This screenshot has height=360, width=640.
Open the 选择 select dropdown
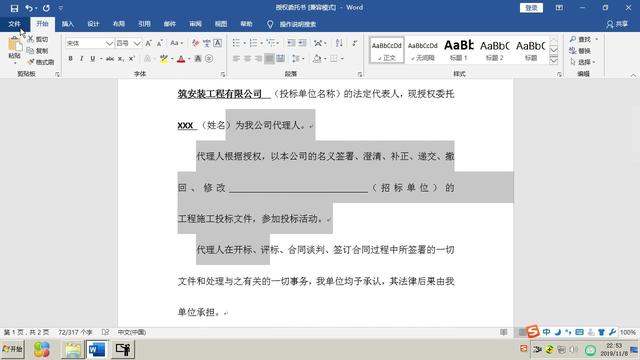coord(582,62)
